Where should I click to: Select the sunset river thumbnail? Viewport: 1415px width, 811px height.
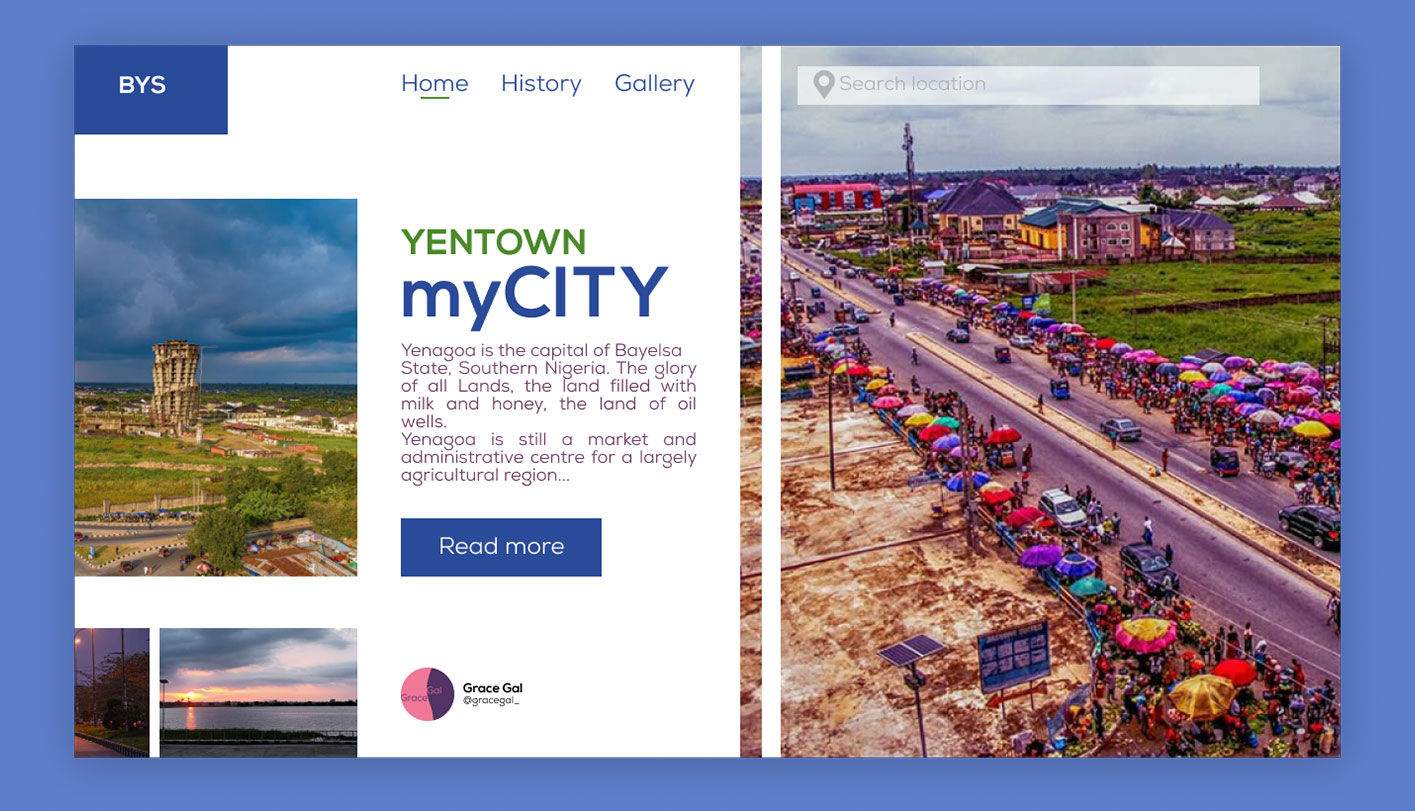point(258,692)
